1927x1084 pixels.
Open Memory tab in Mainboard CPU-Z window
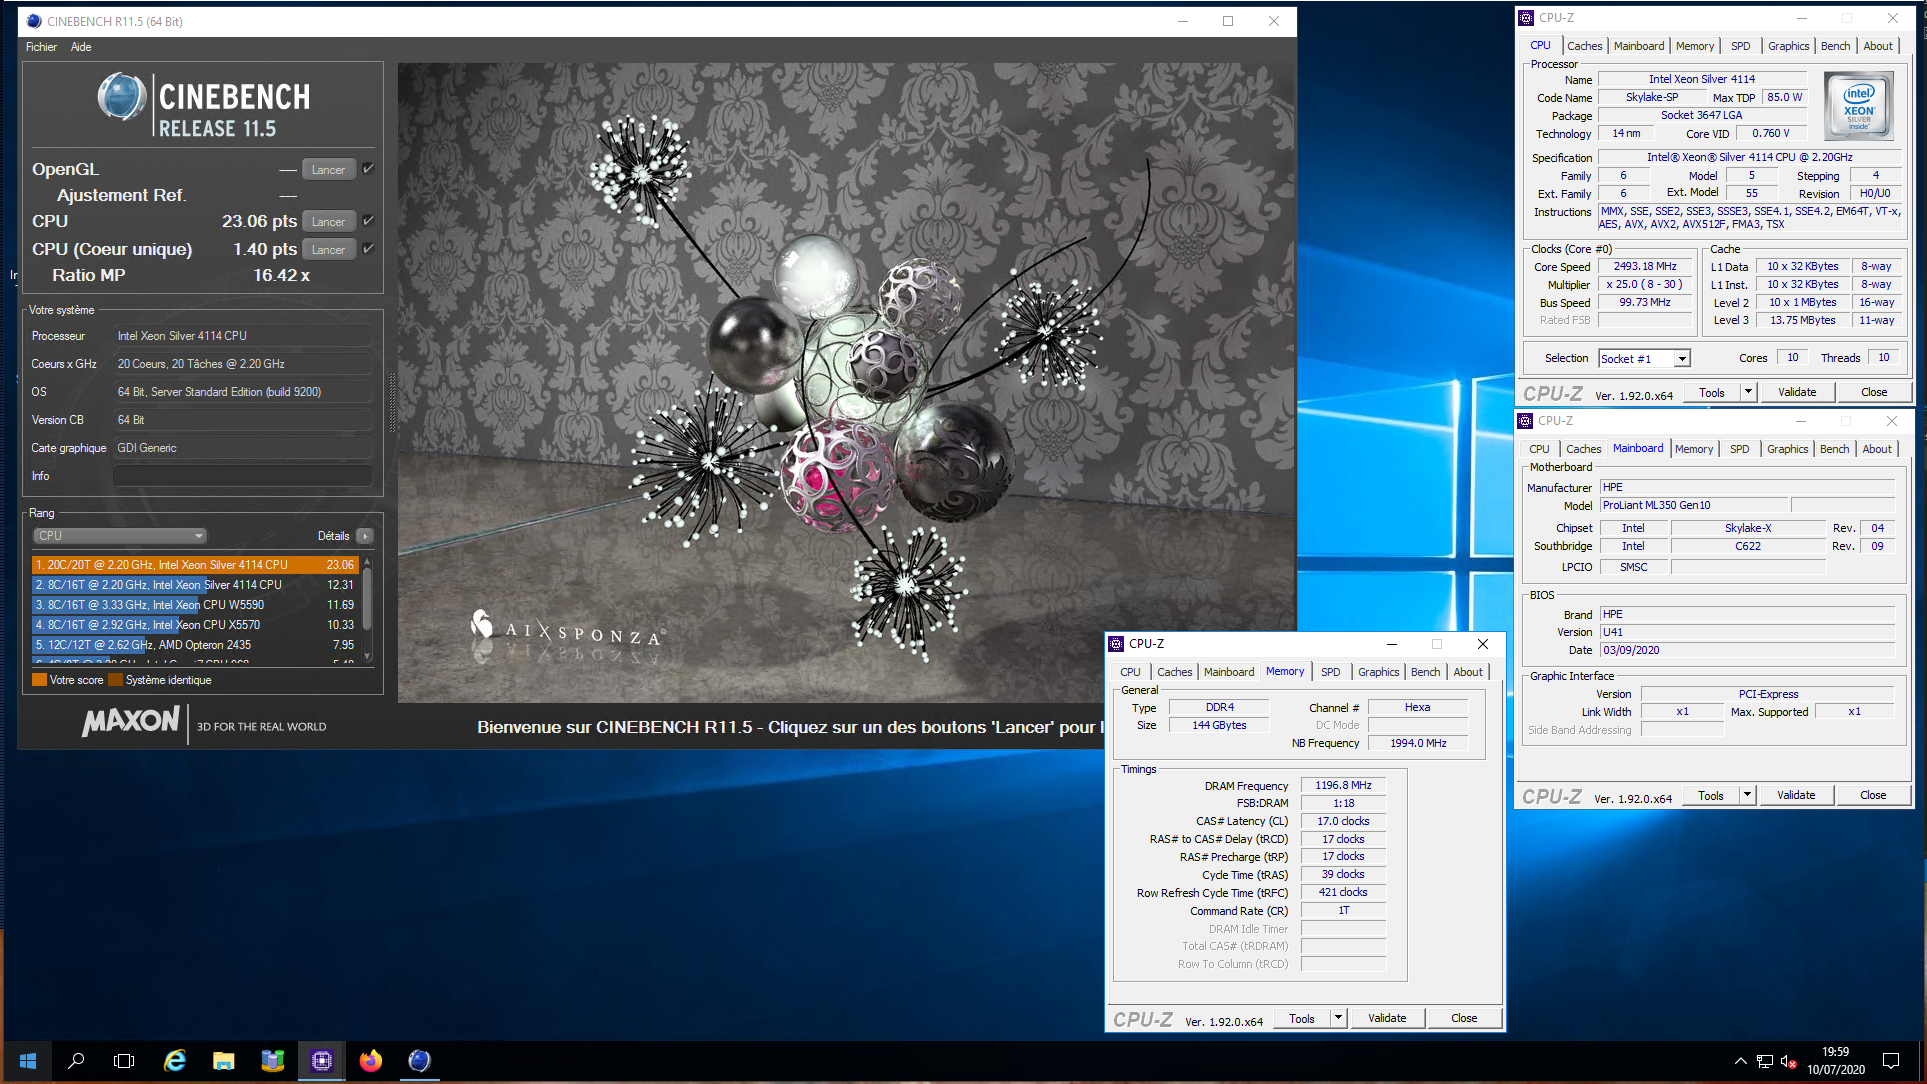[1694, 449]
